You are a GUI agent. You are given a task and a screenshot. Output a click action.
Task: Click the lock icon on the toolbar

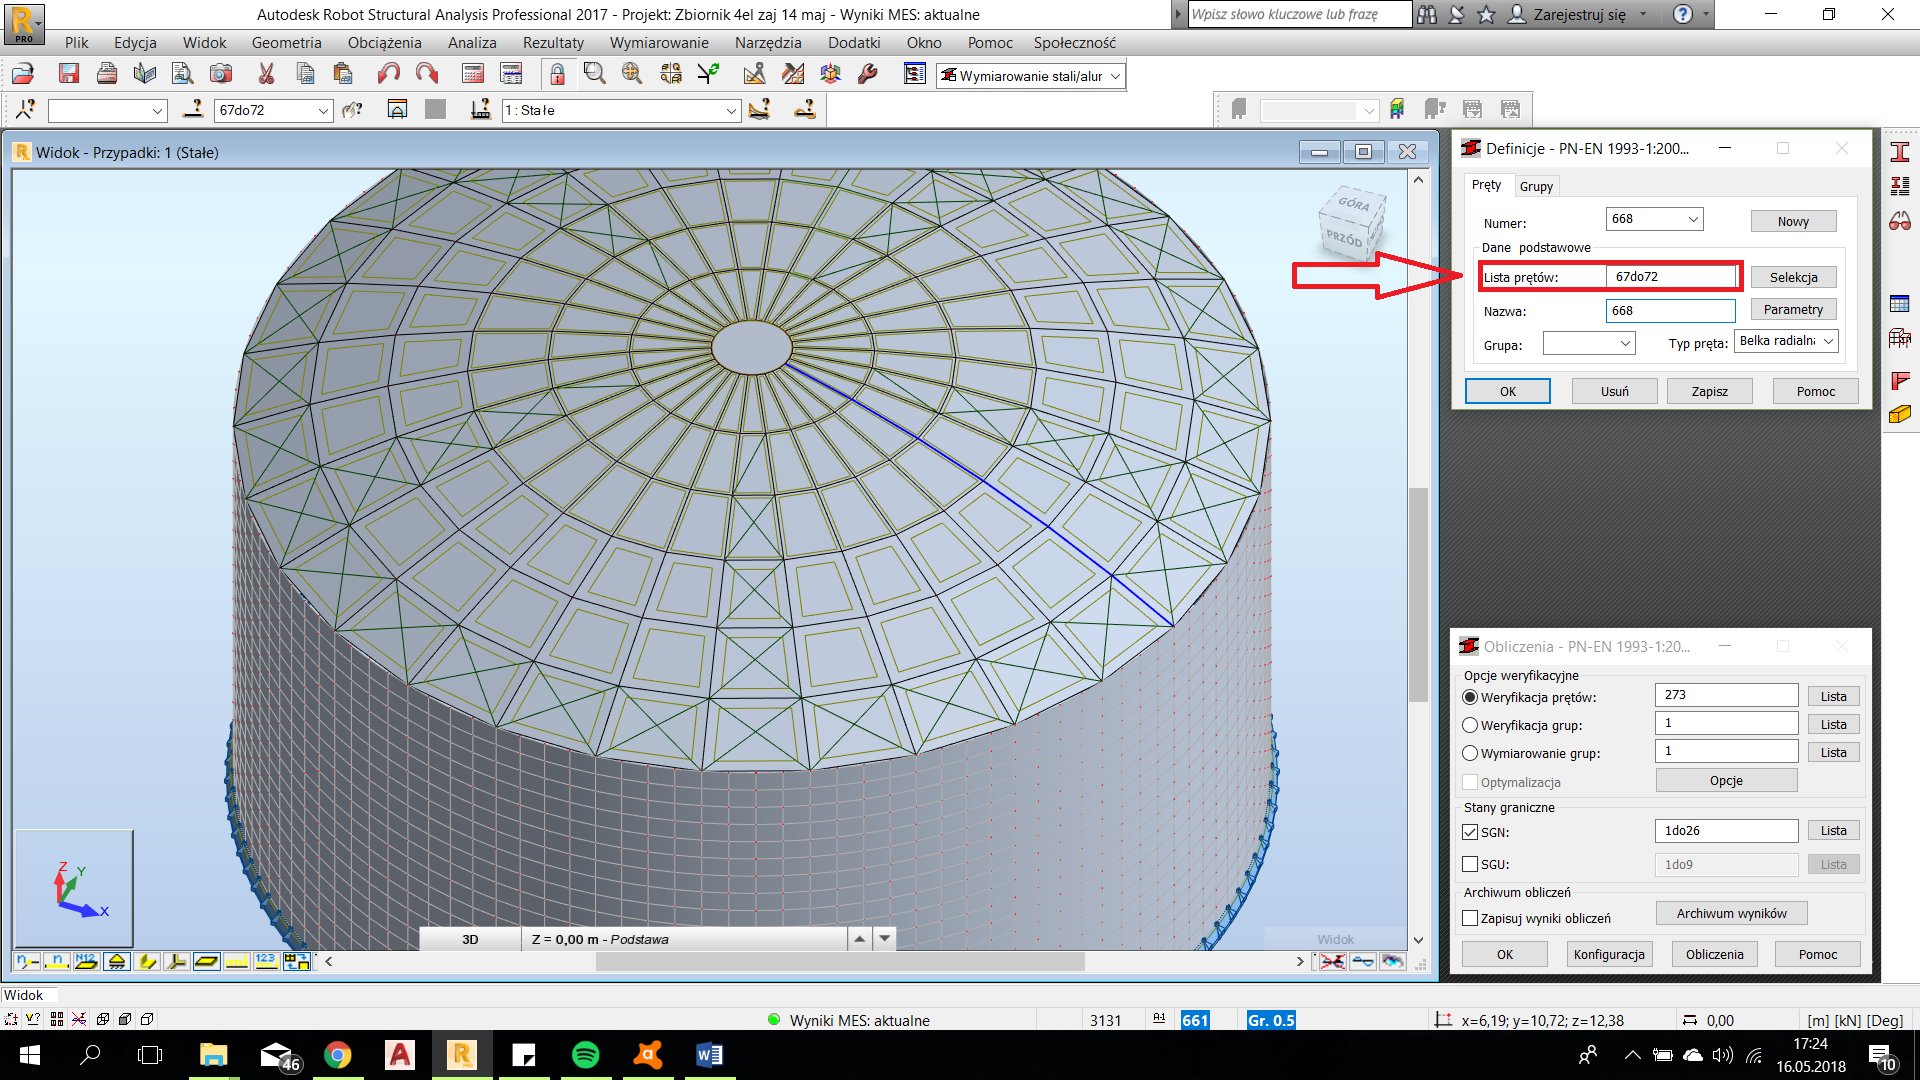click(x=556, y=73)
